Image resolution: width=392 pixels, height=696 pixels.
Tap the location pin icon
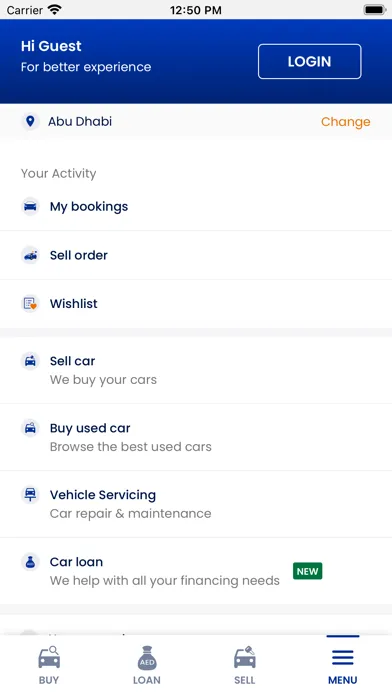coord(30,121)
